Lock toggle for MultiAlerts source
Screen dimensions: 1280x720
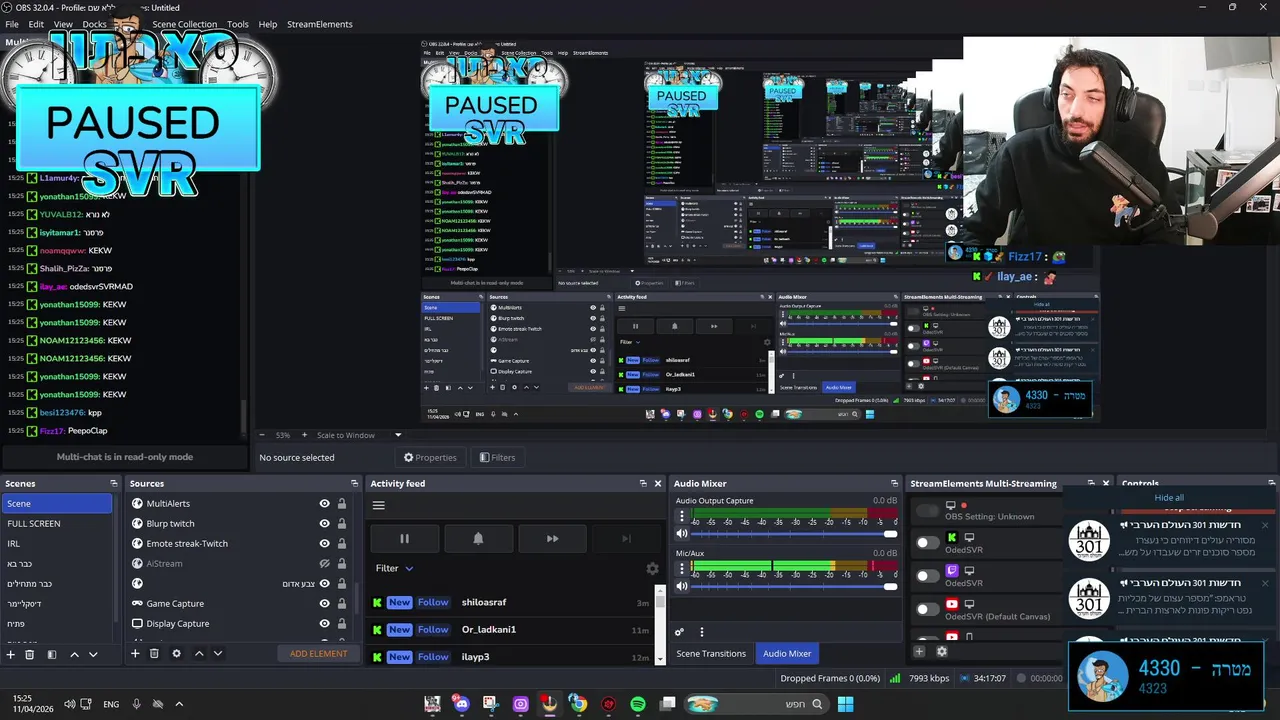342,504
